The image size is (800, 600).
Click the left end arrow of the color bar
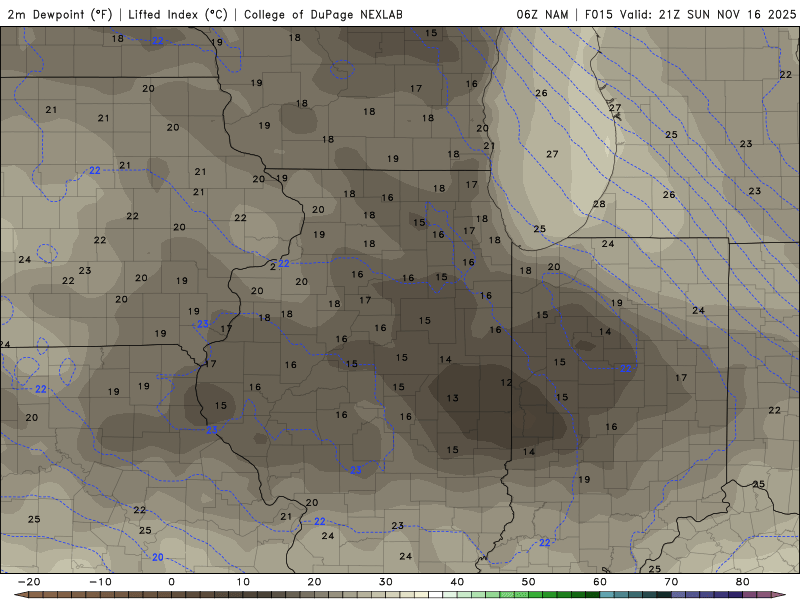pyautogui.click(x=21, y=595)
